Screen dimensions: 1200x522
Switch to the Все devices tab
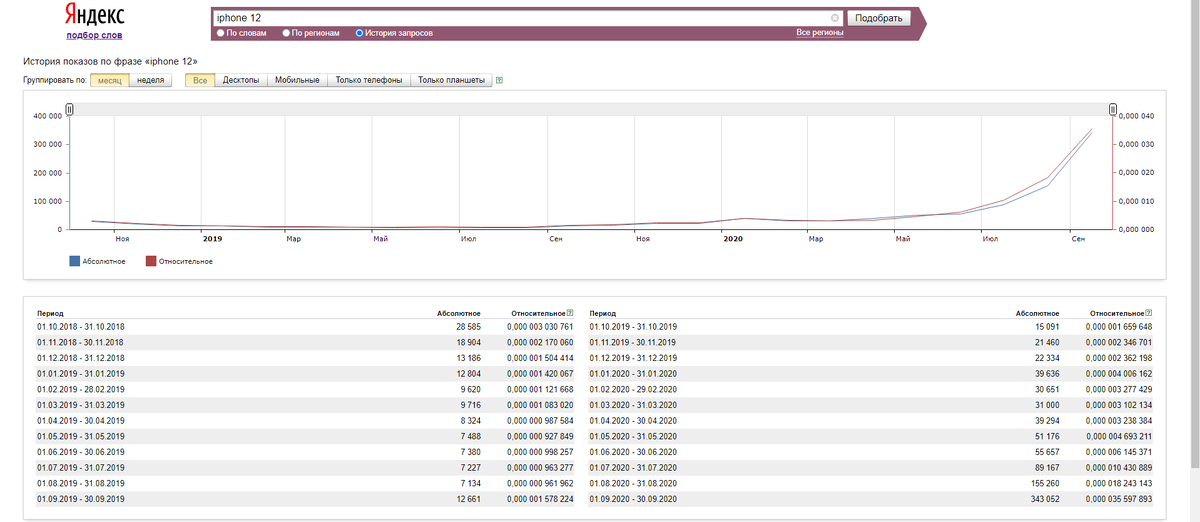coord(200,80)
